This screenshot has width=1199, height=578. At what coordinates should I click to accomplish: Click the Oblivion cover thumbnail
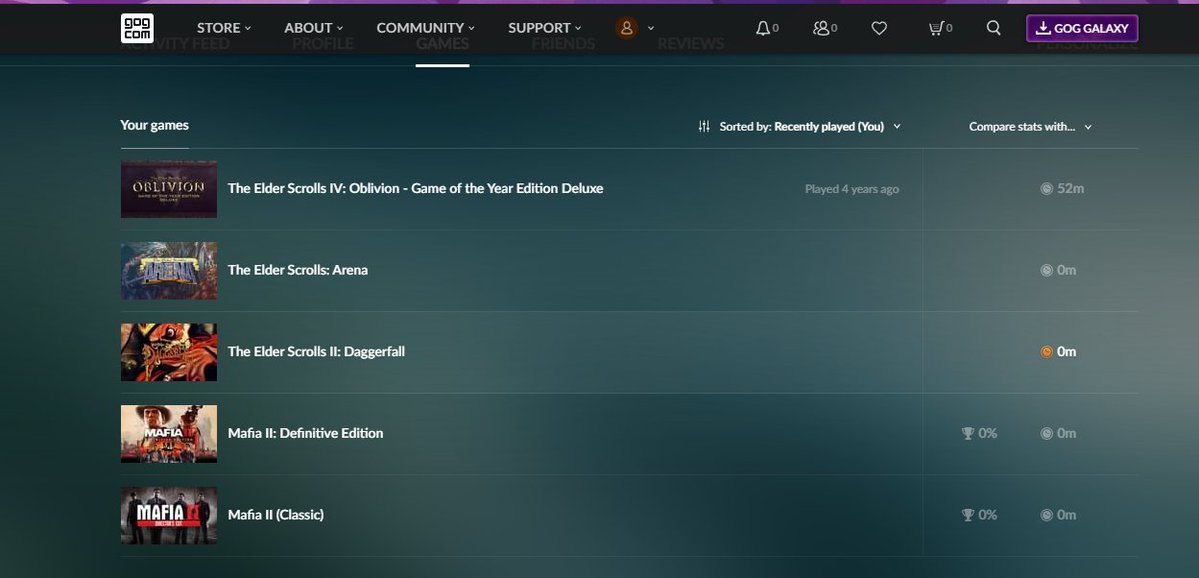[x=169, y=189]
